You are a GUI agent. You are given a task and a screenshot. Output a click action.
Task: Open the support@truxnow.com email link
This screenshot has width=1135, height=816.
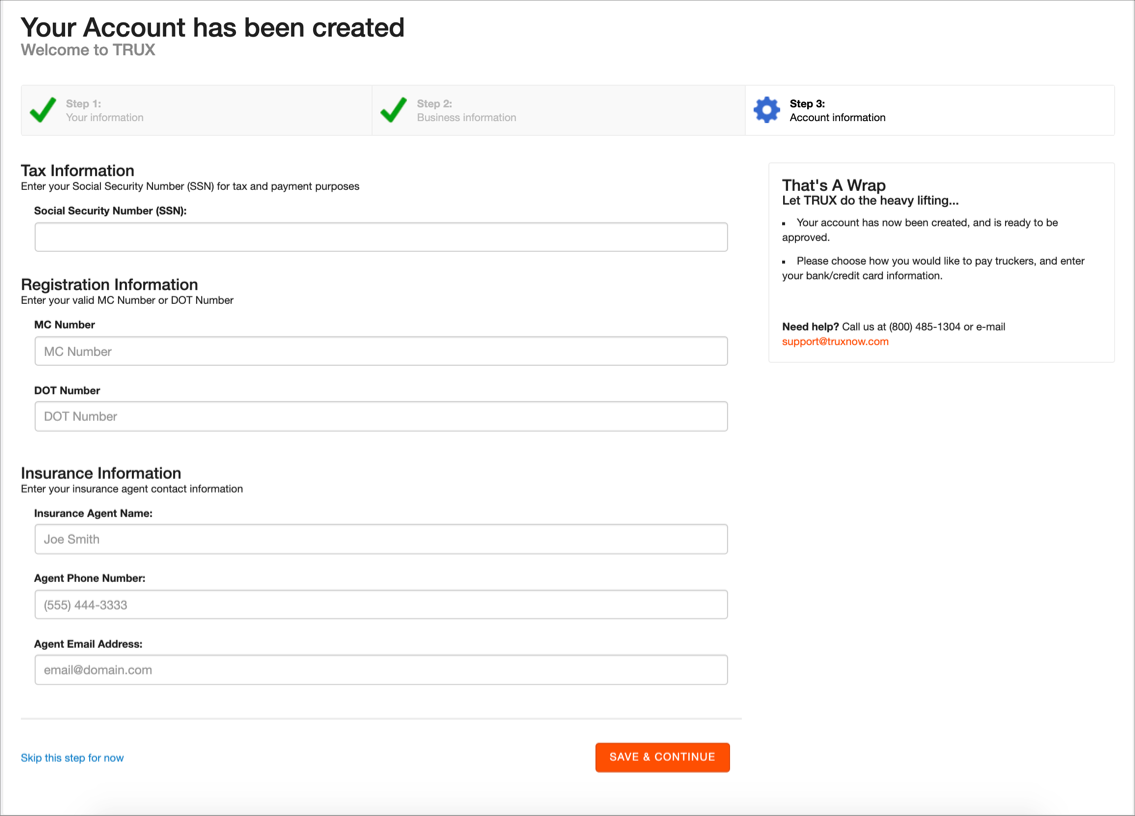pyautogui.click(x=835, y=342)
